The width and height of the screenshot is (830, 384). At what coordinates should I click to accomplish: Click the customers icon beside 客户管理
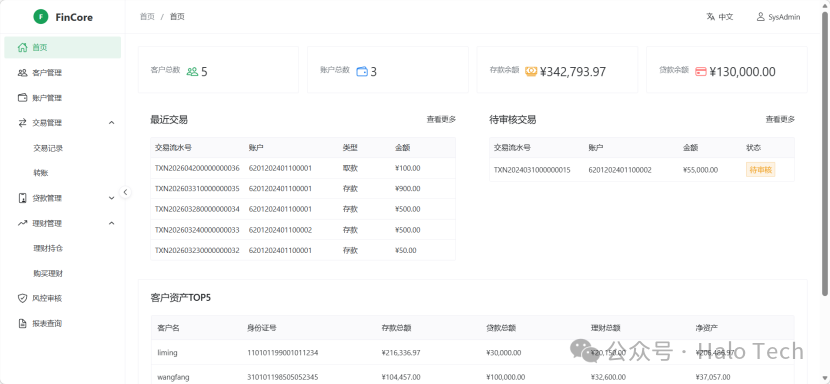click(x=22, y=73)
